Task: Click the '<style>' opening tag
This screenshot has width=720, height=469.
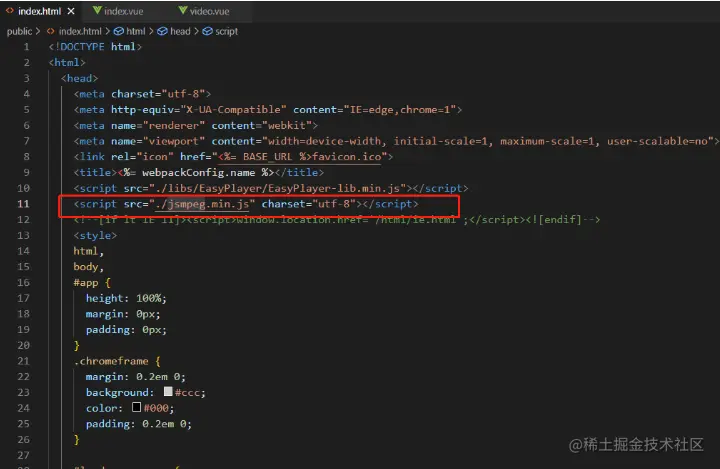Action: tap(95, 235)
